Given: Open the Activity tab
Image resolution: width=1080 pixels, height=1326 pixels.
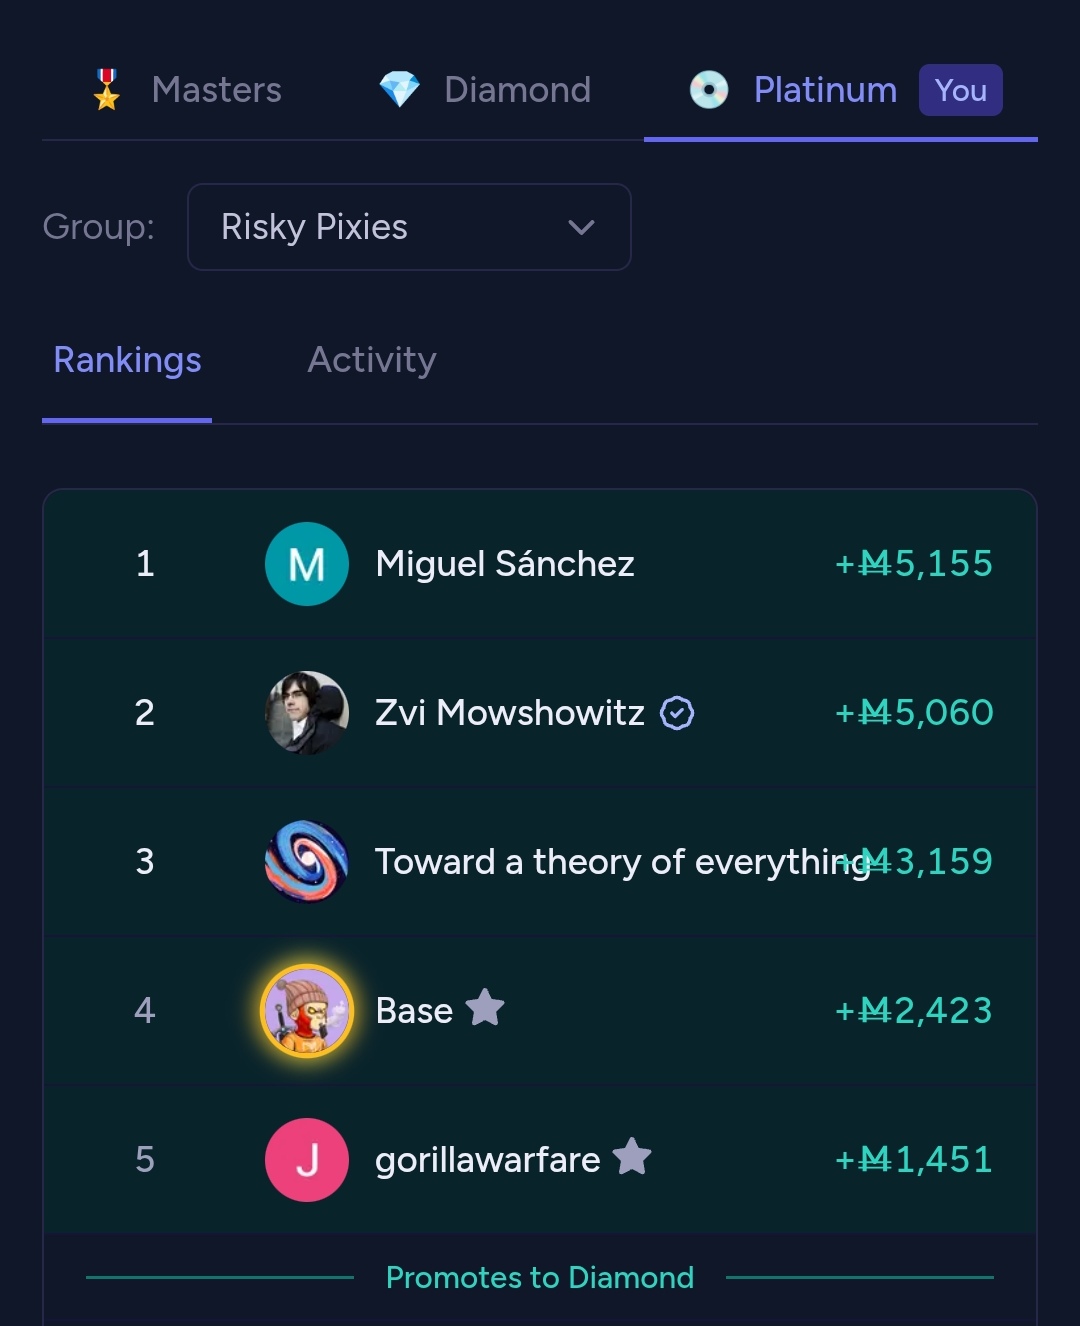Looking at the screenshot, I should click(x=372, y=360).
